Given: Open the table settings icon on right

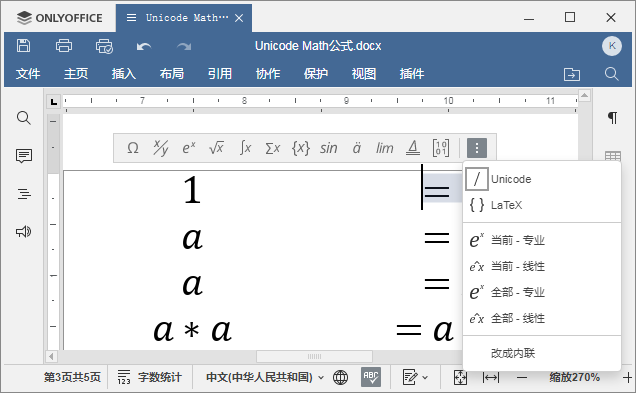Looking at the screenshot, I should pyautogui.click(x=612, y=155).
